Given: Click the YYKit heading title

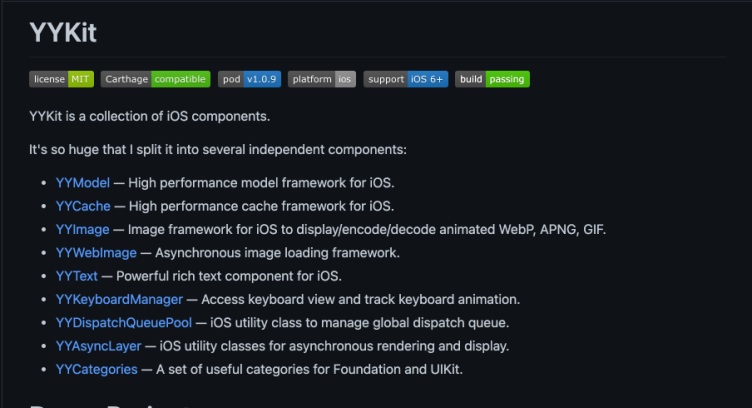Looking at the screenshot, I should coord(63,31).
